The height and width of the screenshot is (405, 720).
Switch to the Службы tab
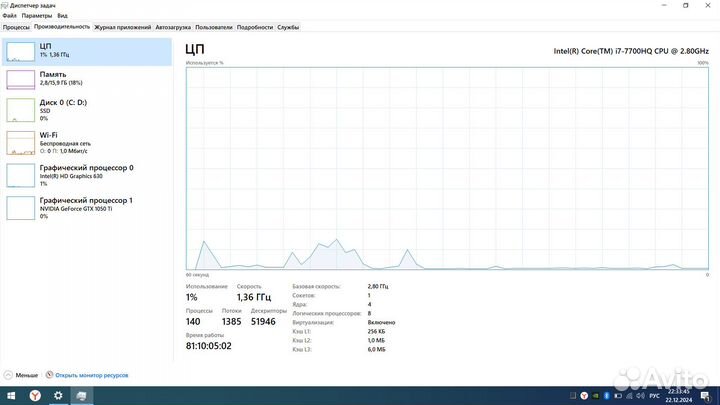(288, 28)
